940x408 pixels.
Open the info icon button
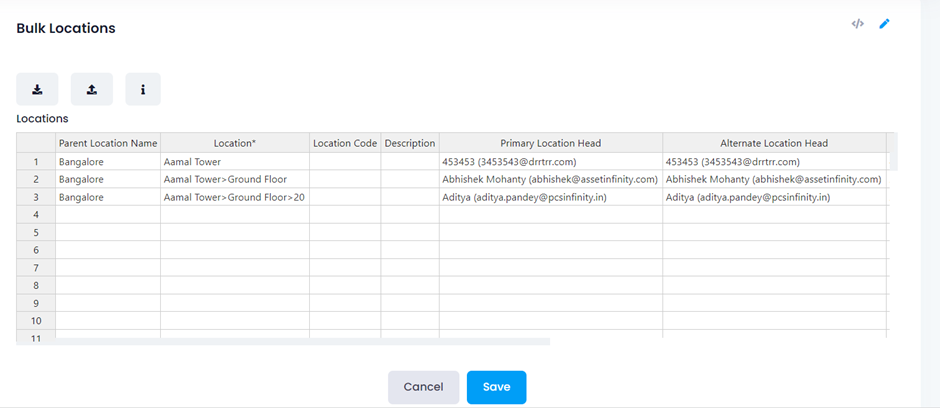coord(143,89)
